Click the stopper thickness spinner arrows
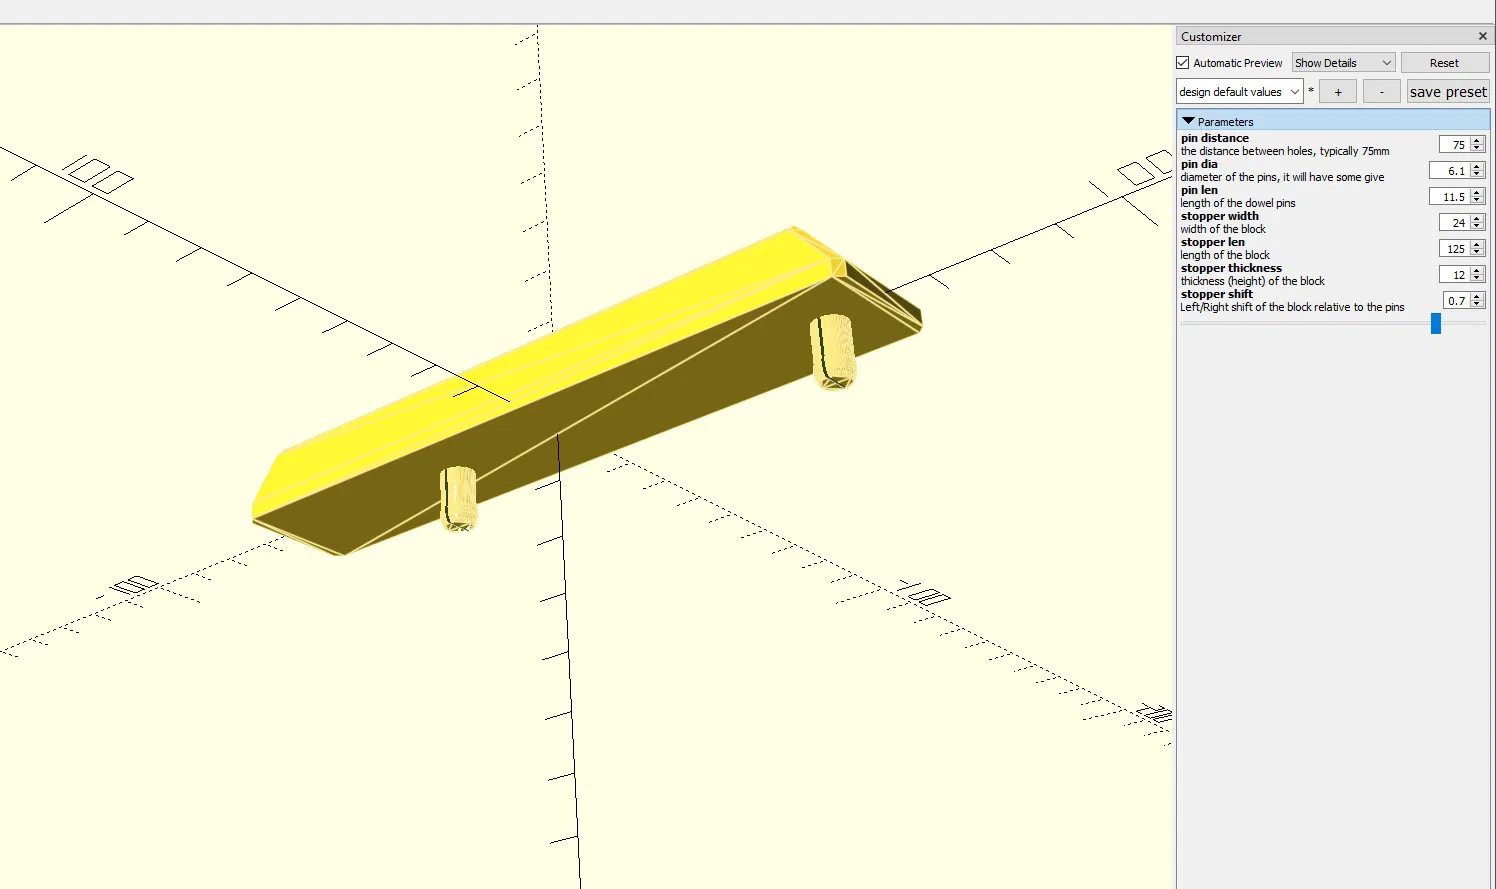The image size is (1496, 889). click(x=1477, y=275)
